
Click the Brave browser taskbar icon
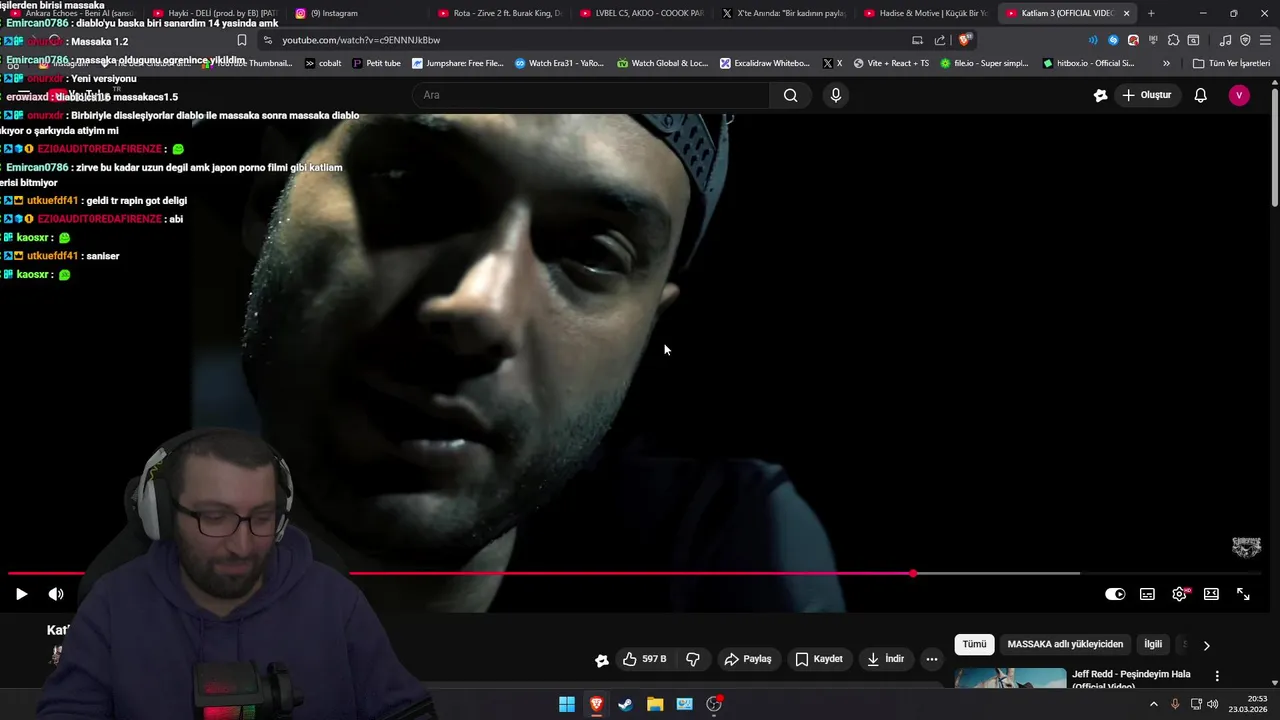click(596, 704)
